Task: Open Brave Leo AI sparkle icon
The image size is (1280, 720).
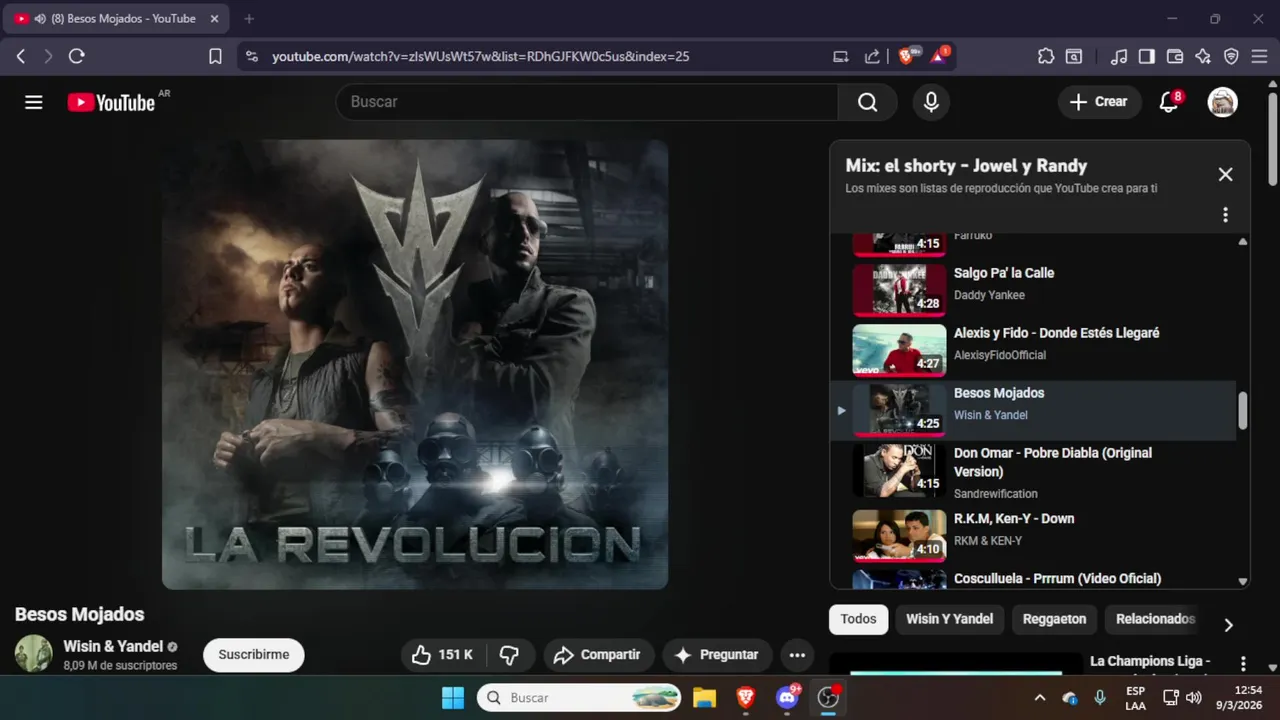Action: [1203, 57]
